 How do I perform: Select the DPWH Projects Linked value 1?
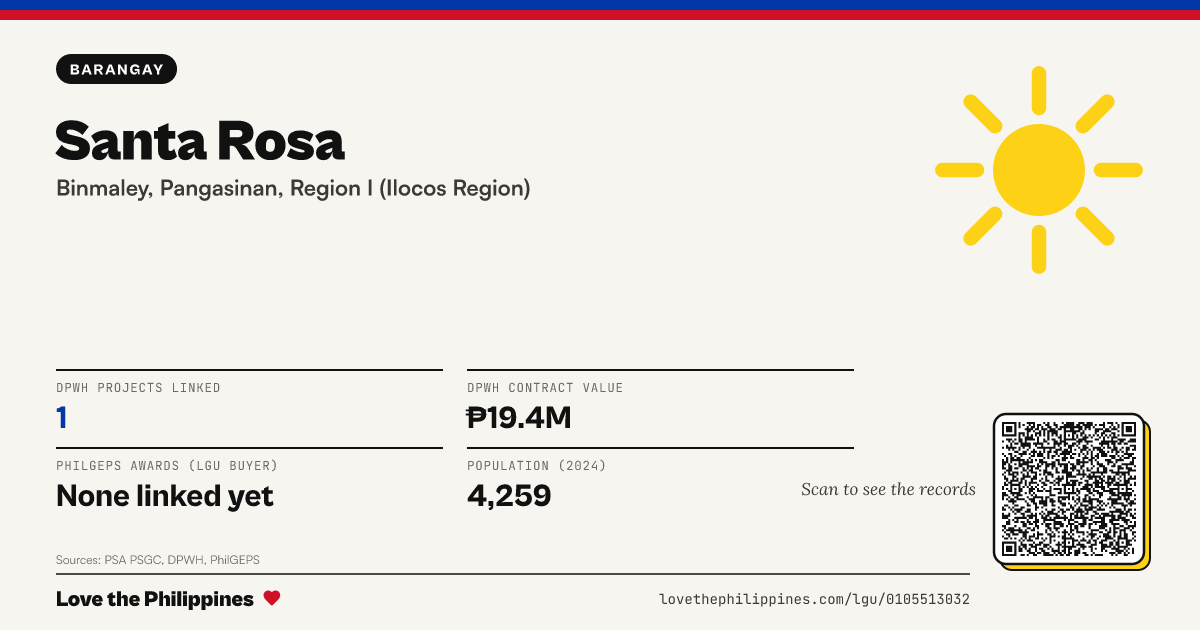coord(62,418)
